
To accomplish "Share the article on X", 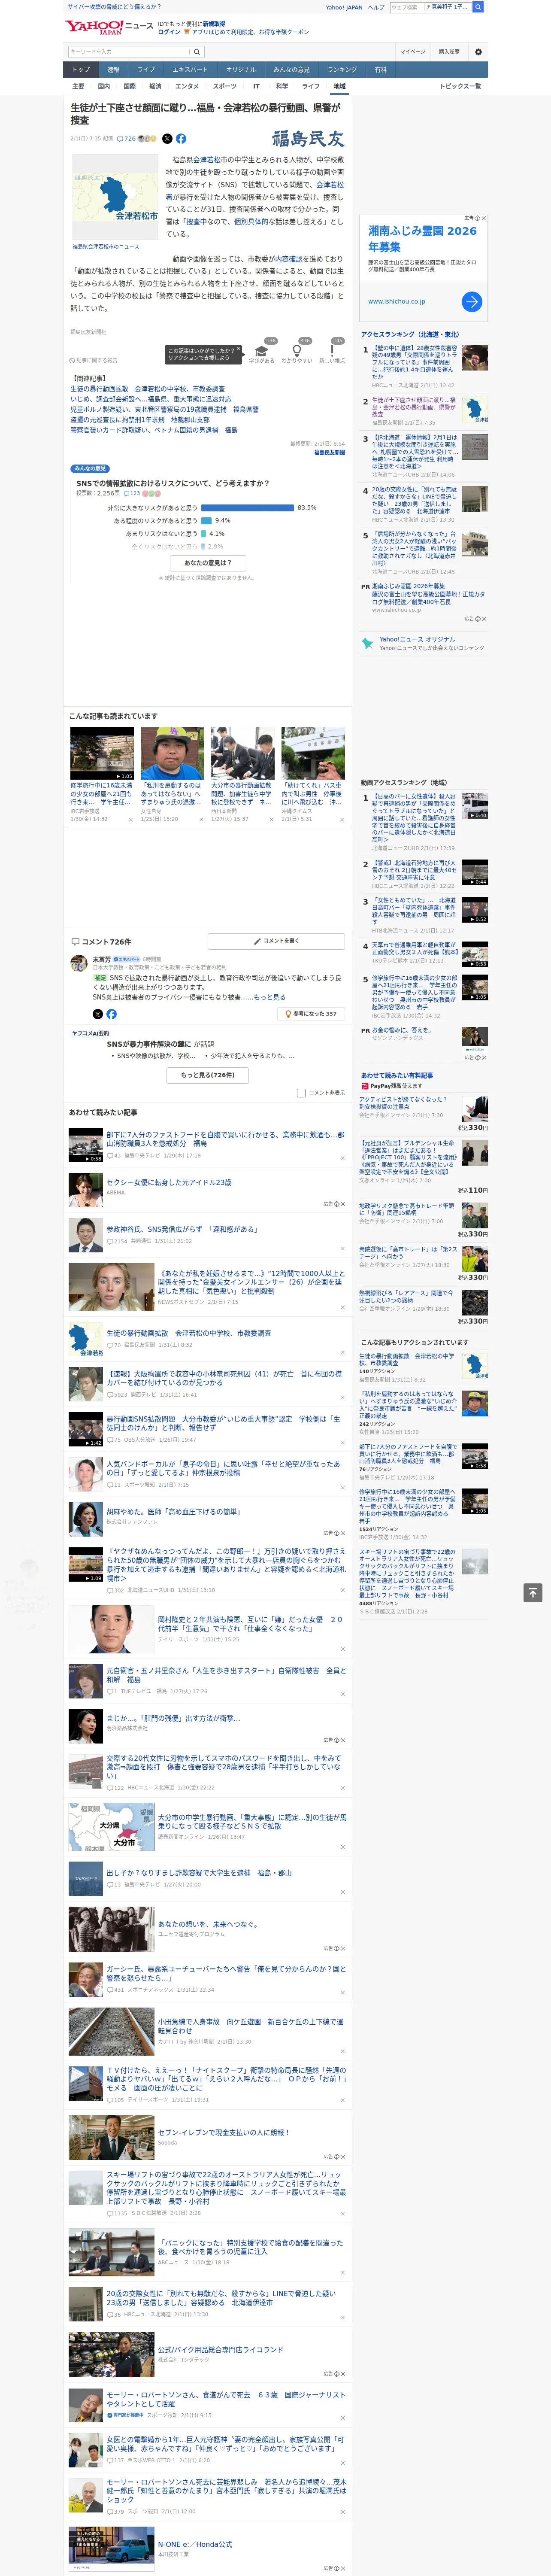I will (x=167, y=139).
